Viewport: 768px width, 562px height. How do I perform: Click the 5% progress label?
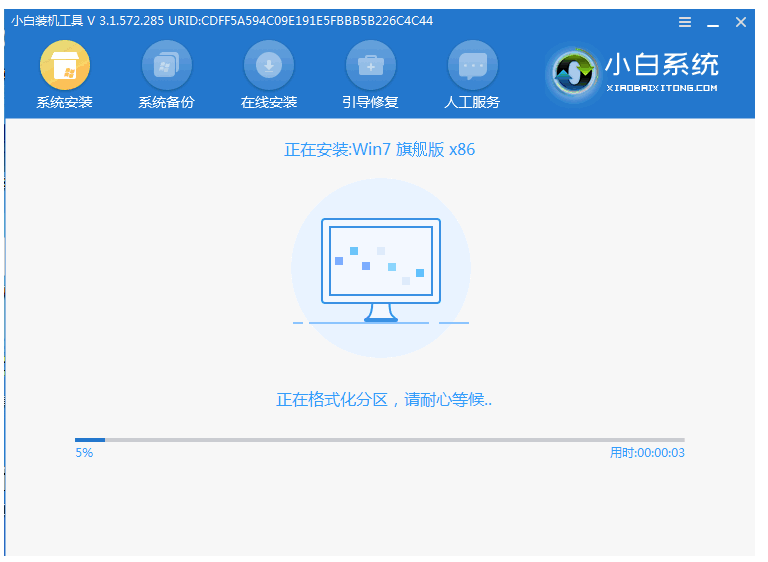tap(84, 453)
